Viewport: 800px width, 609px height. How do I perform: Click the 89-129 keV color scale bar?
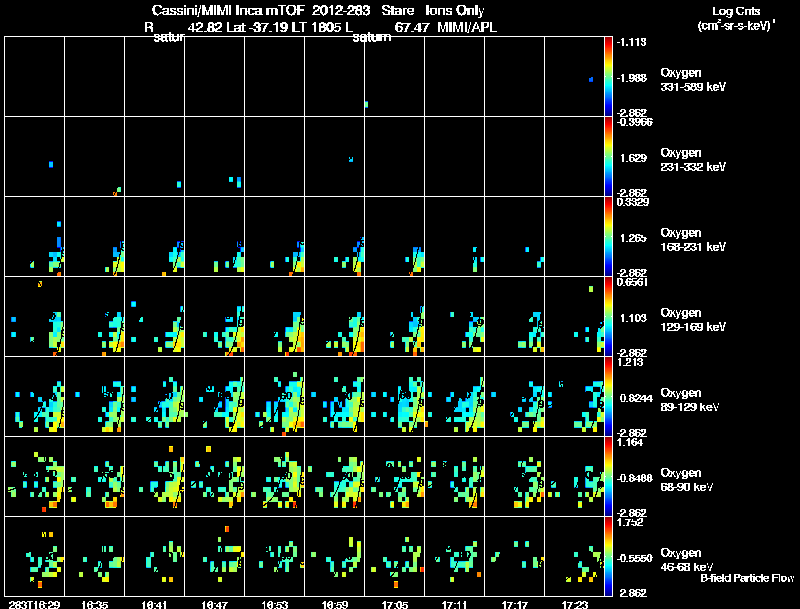click(608, 396)
